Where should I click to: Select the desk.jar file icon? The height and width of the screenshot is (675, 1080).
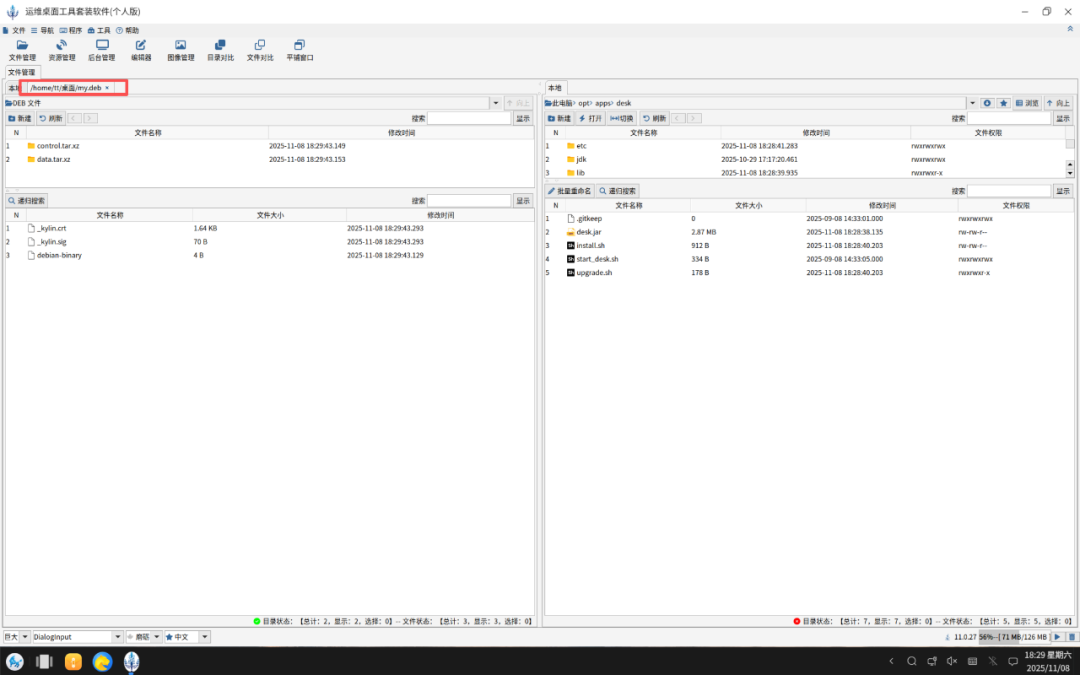[x=570, y=232]
